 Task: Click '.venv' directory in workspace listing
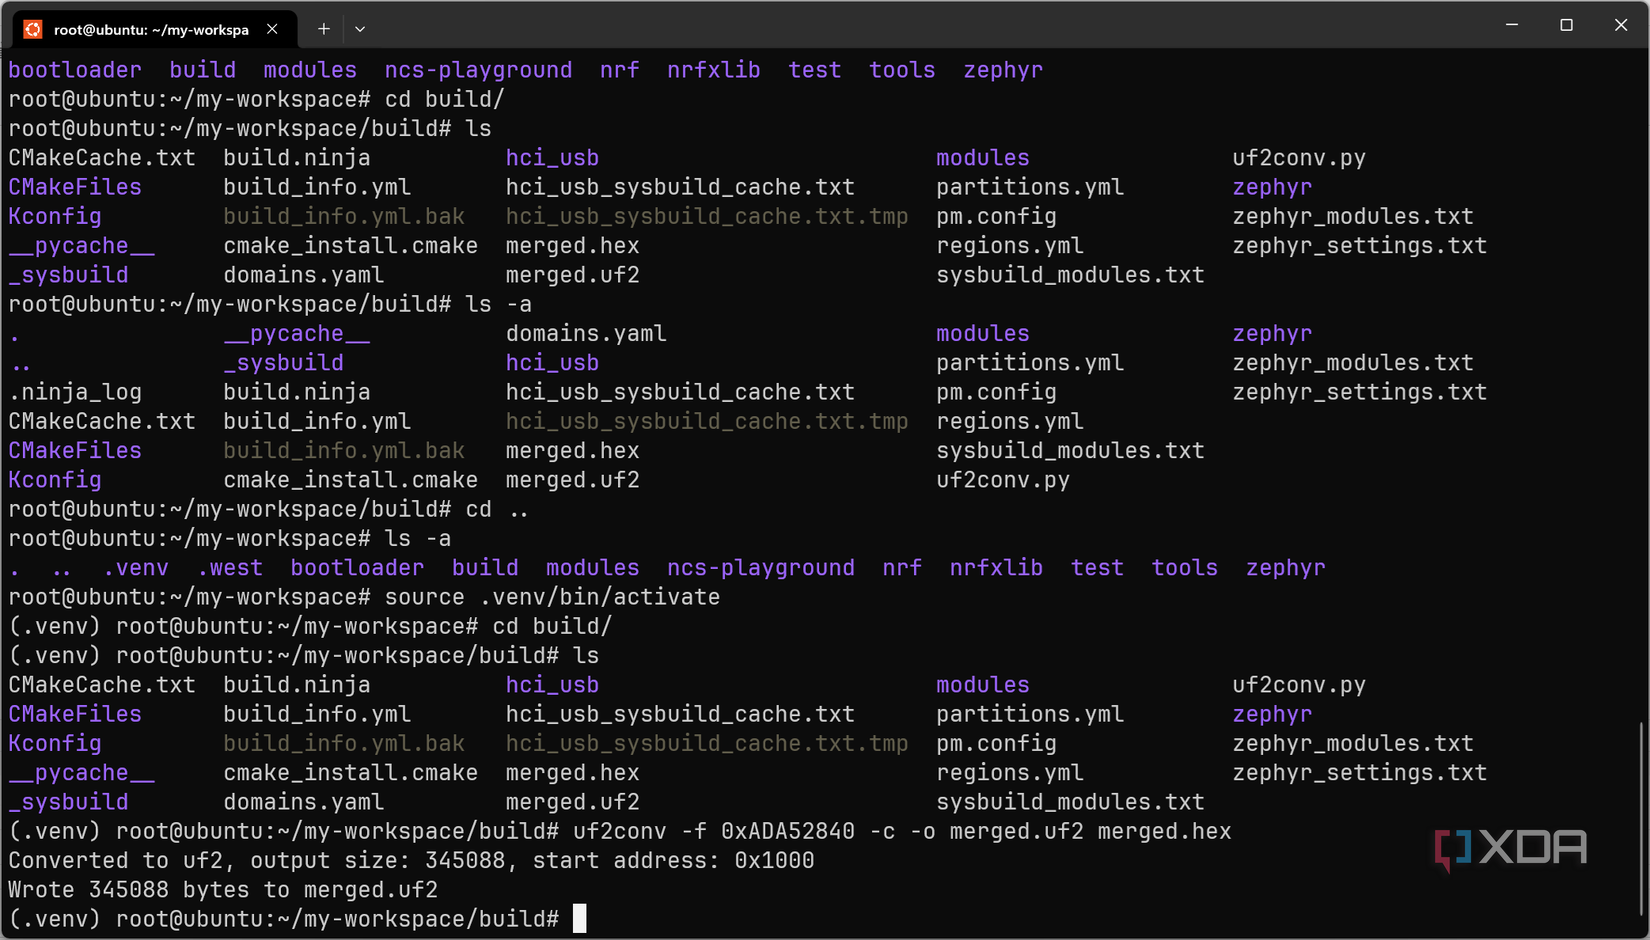(136, 568)
